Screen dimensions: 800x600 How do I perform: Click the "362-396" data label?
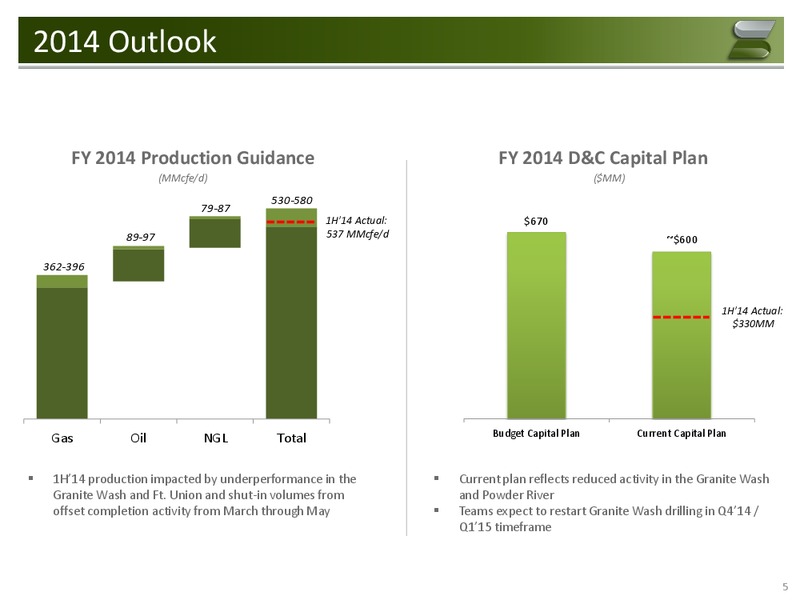coord(64,266)
